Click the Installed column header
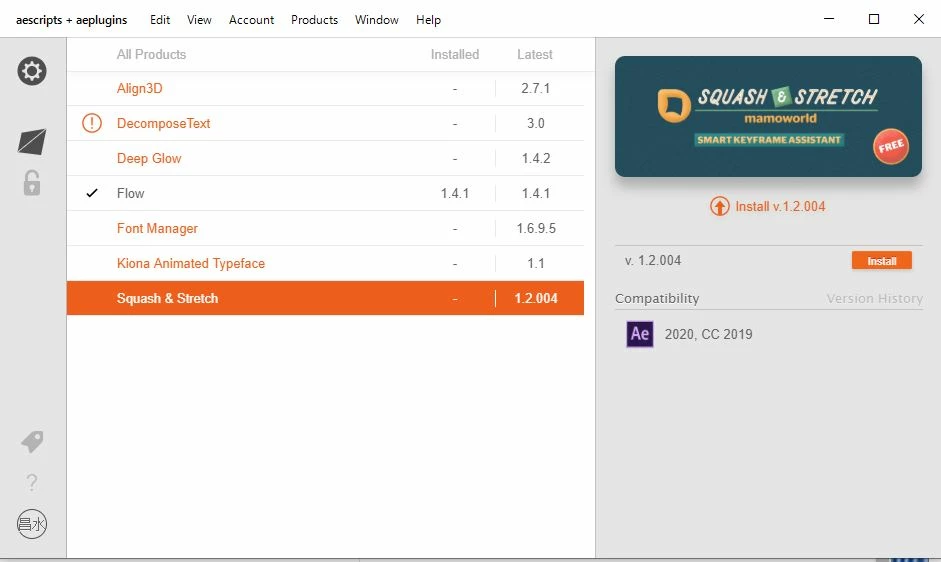Screen dimensions: 941x562 (455, 55)
